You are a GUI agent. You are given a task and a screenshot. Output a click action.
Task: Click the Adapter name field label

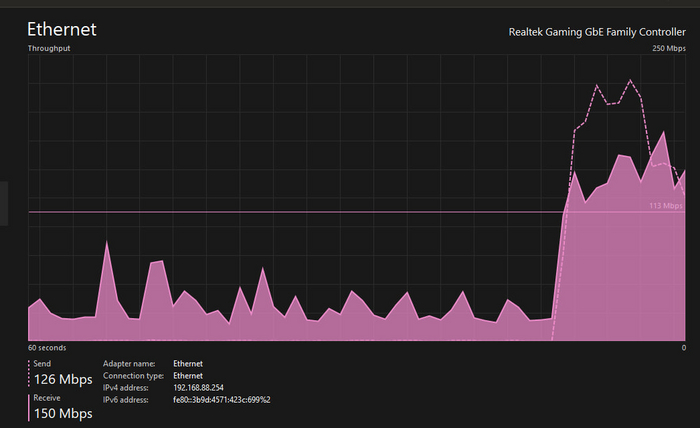(x=129, y=363)
